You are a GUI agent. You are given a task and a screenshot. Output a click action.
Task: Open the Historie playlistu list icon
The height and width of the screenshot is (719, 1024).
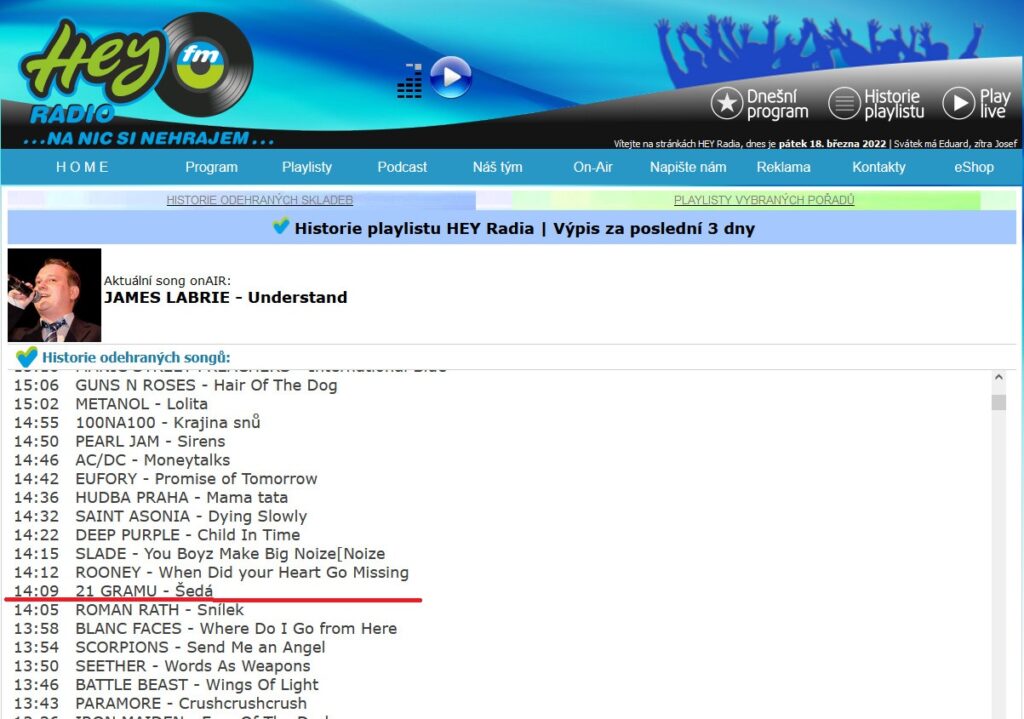(844, 103)
